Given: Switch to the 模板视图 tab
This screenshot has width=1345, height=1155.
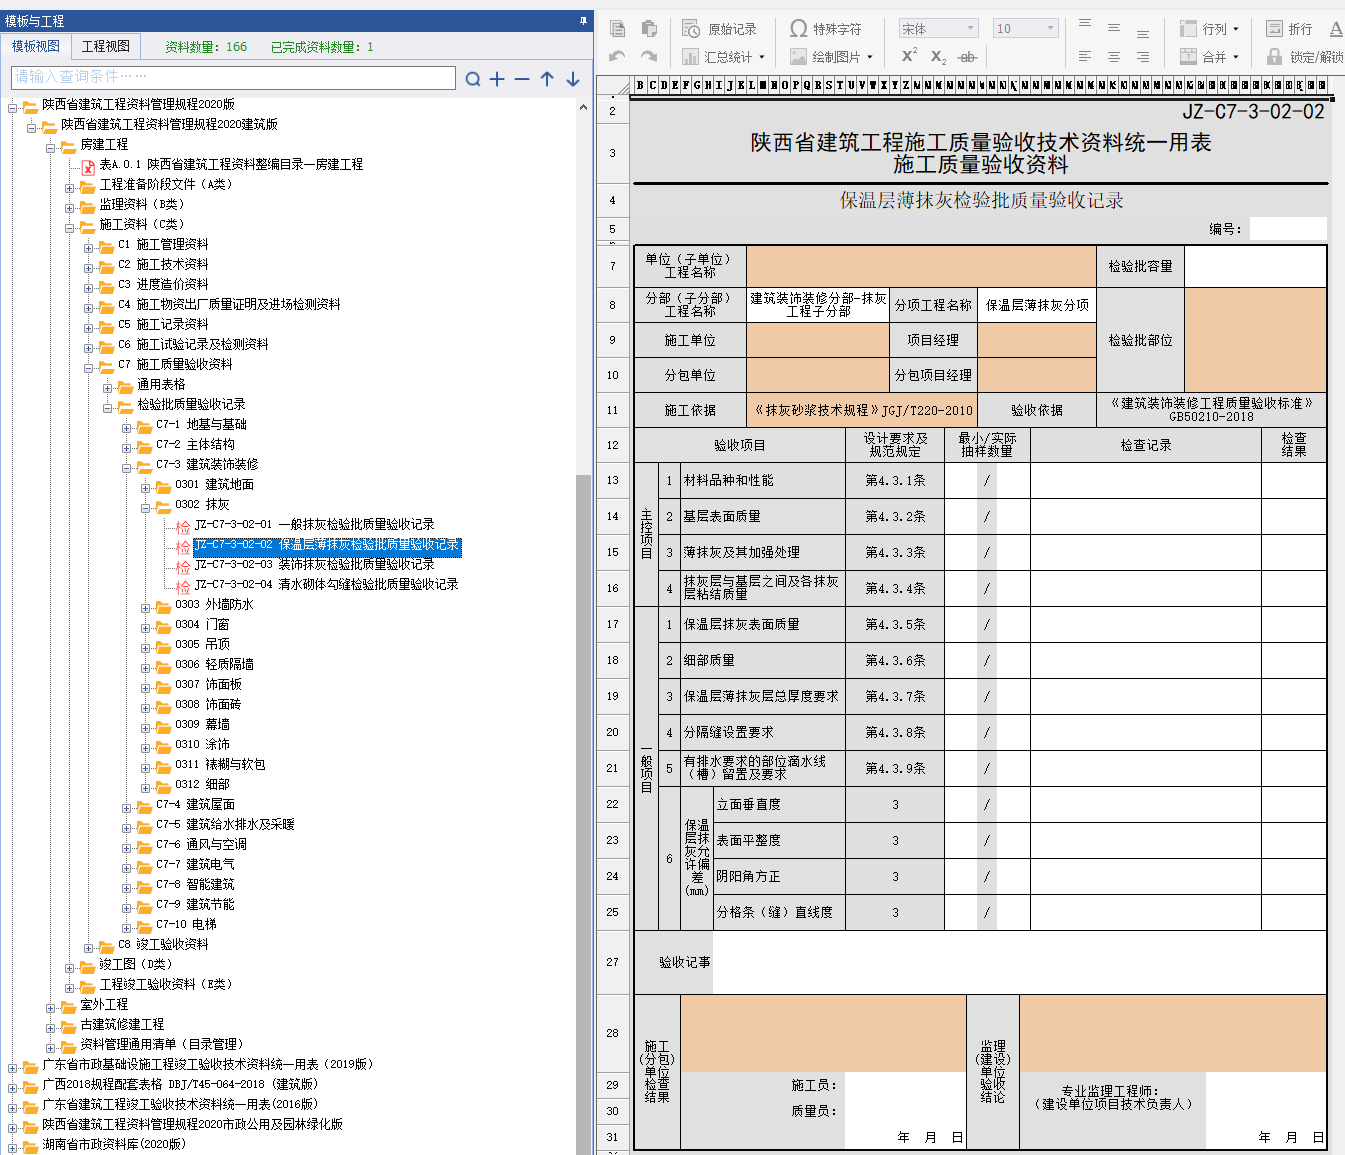Looking at the screenshot, I should pyautogui.click(x=36, y=46).
